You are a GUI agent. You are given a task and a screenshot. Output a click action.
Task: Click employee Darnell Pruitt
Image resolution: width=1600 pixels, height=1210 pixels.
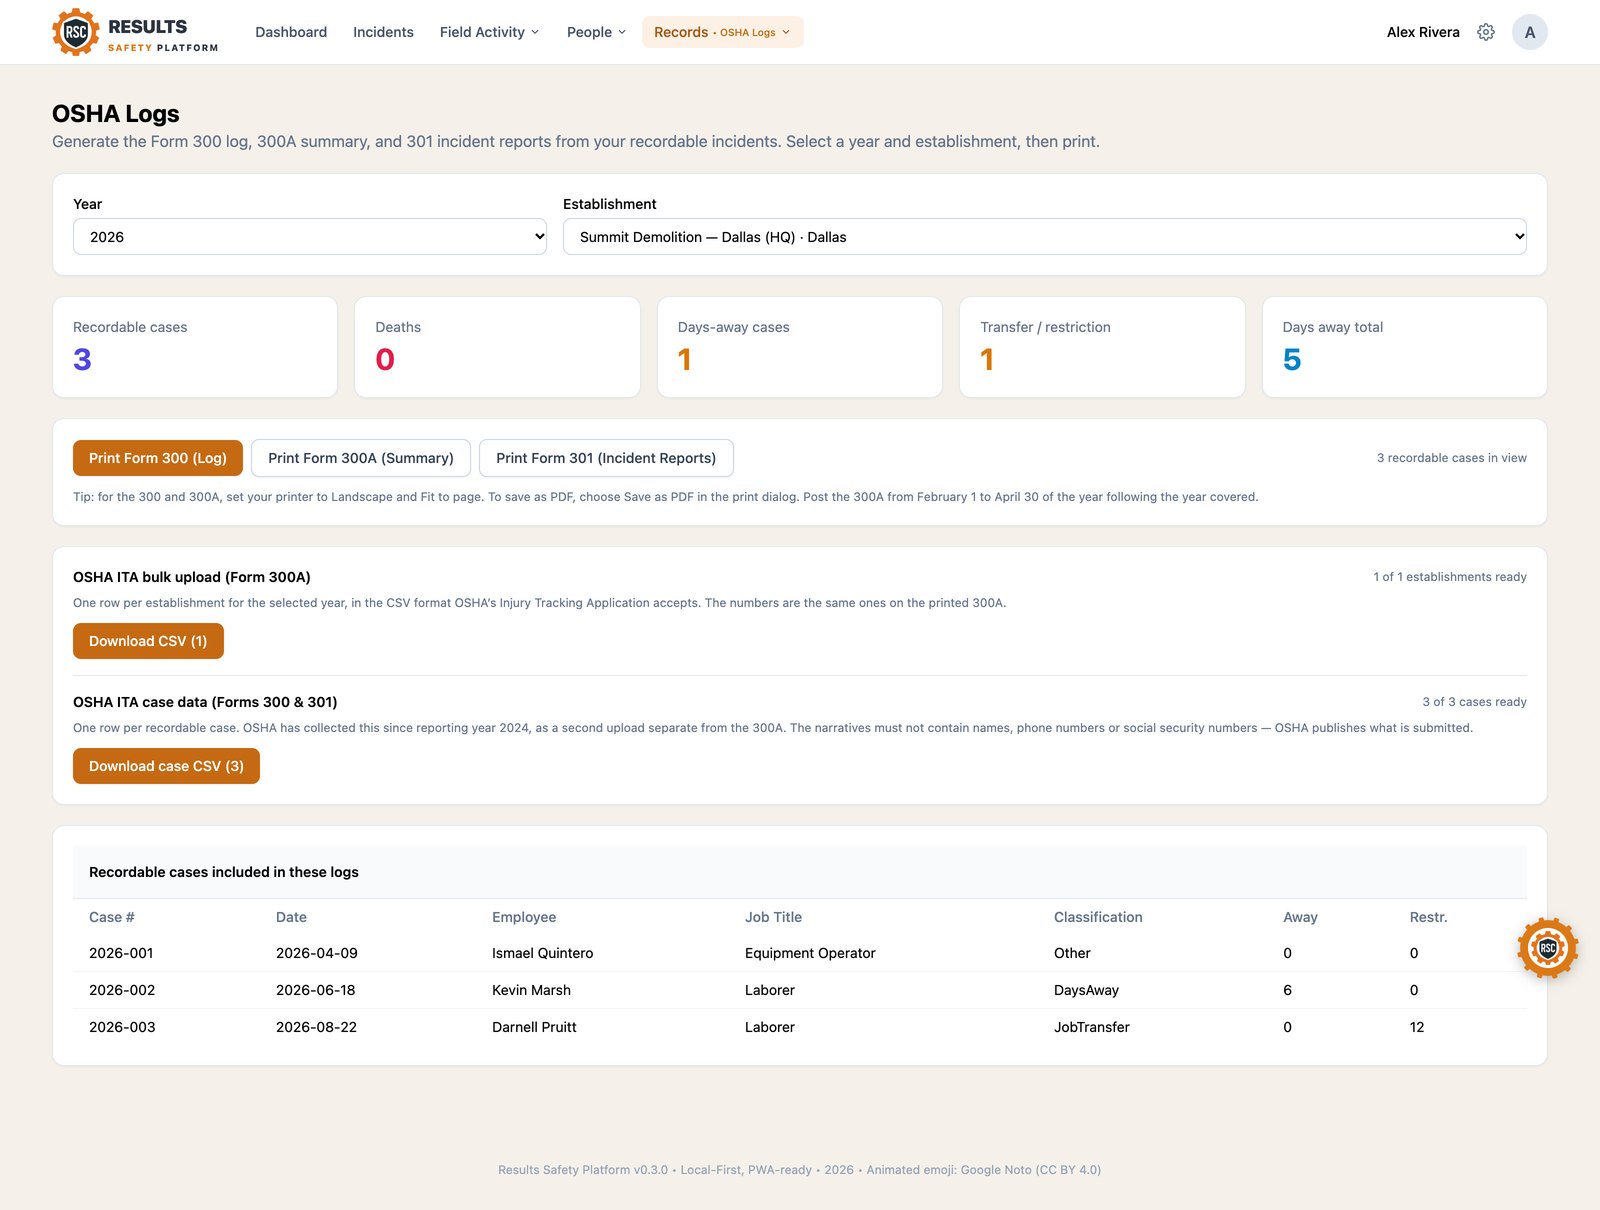534,1027
